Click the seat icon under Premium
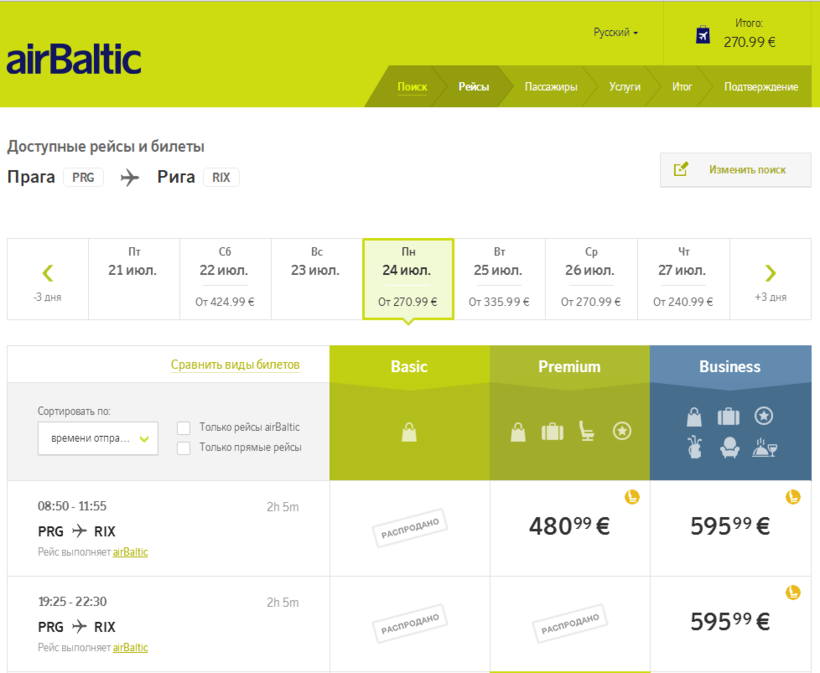Screen dimensions: 820x673 (587, 431)
